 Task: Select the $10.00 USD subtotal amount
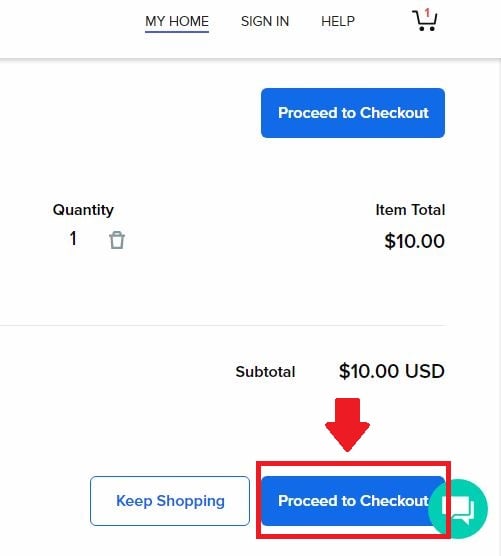[x=392, y=371]
